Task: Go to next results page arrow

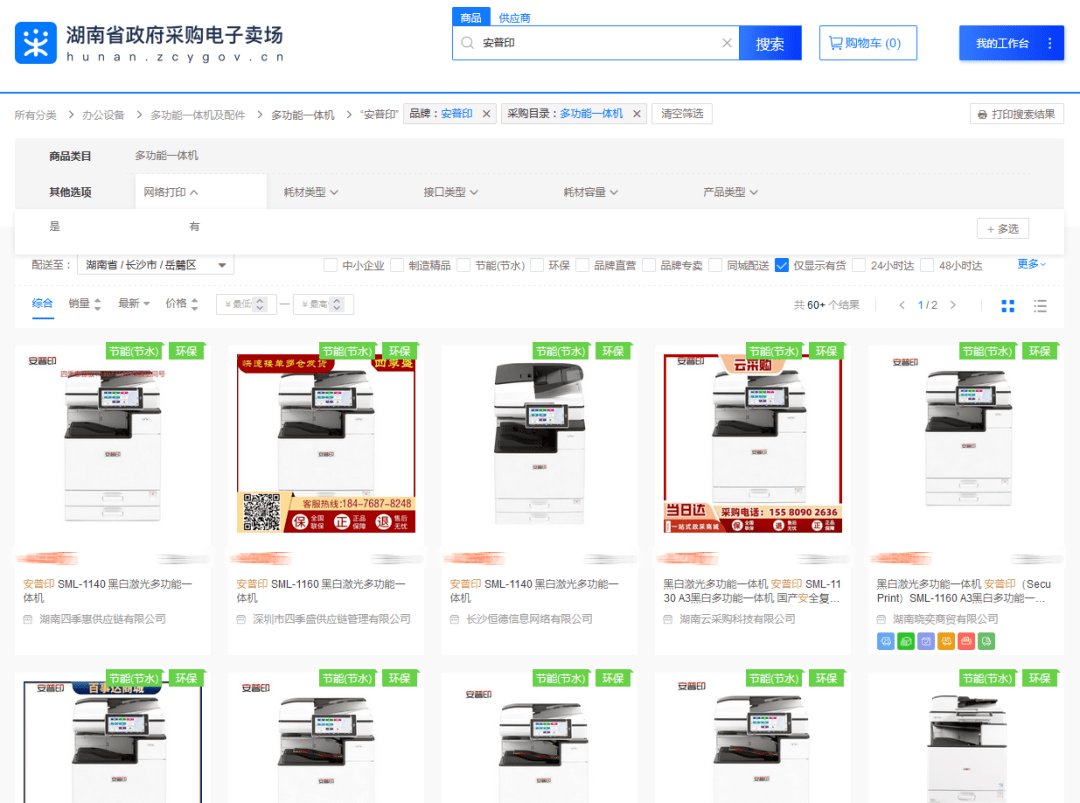Action: point(953,305)
